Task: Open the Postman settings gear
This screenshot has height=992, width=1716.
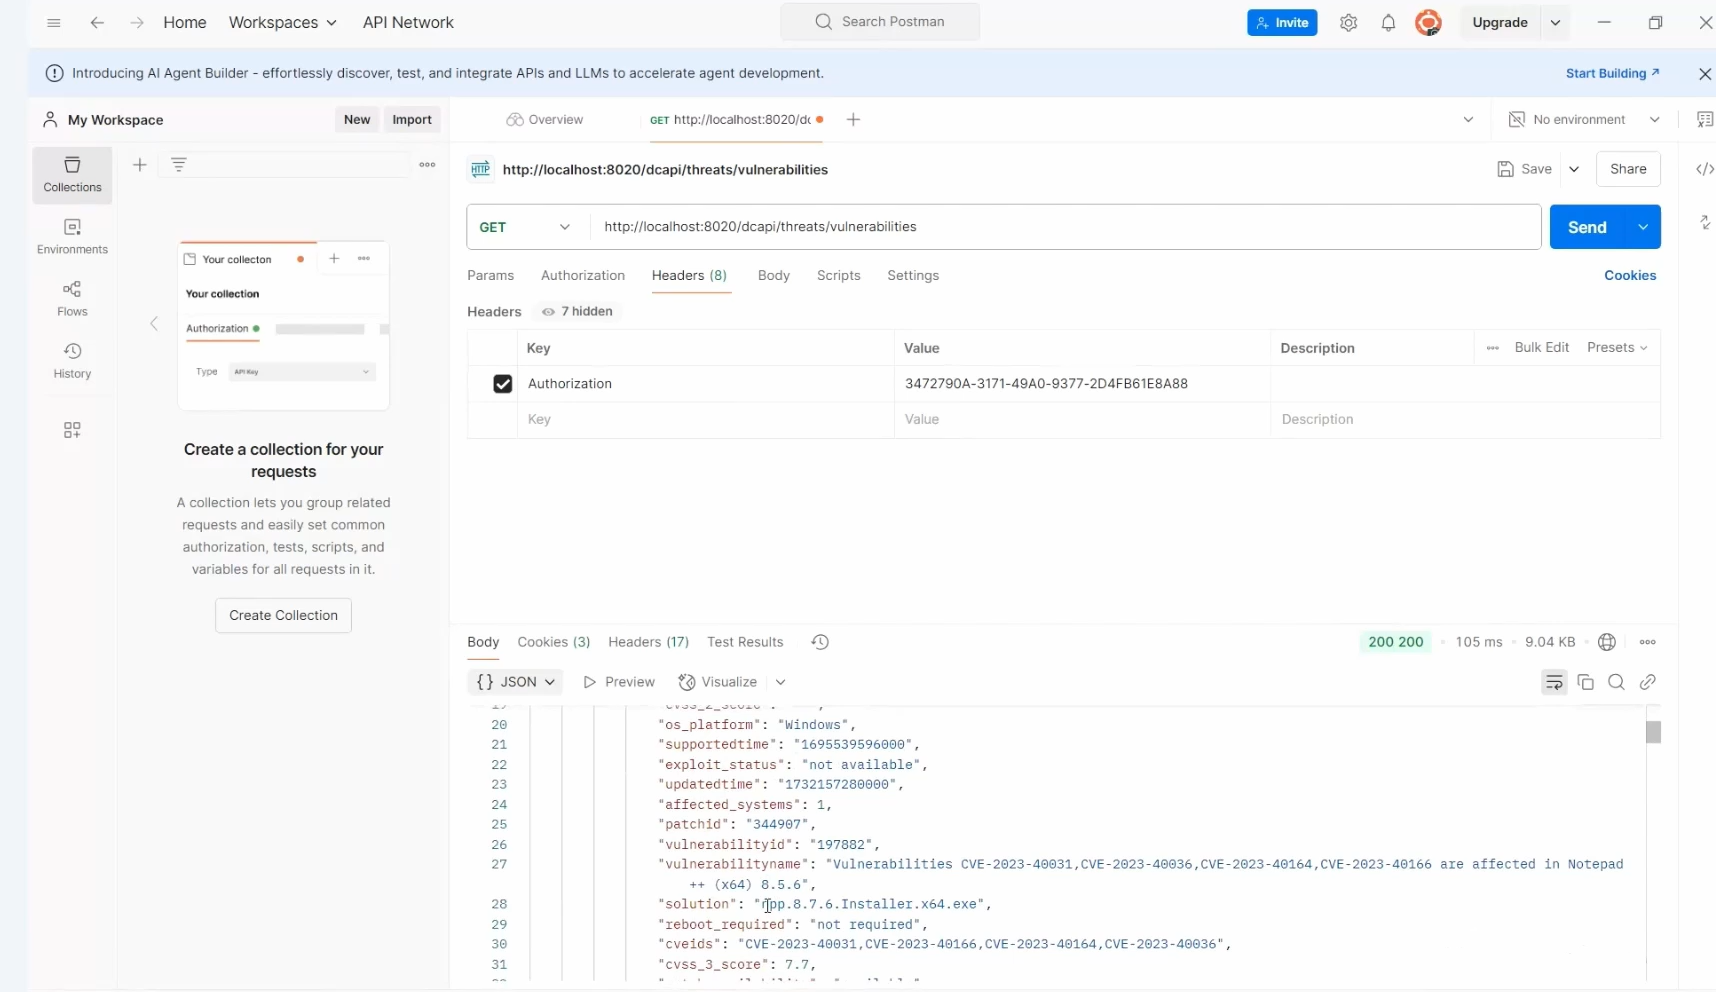Action: click(x=1348, y=23)
